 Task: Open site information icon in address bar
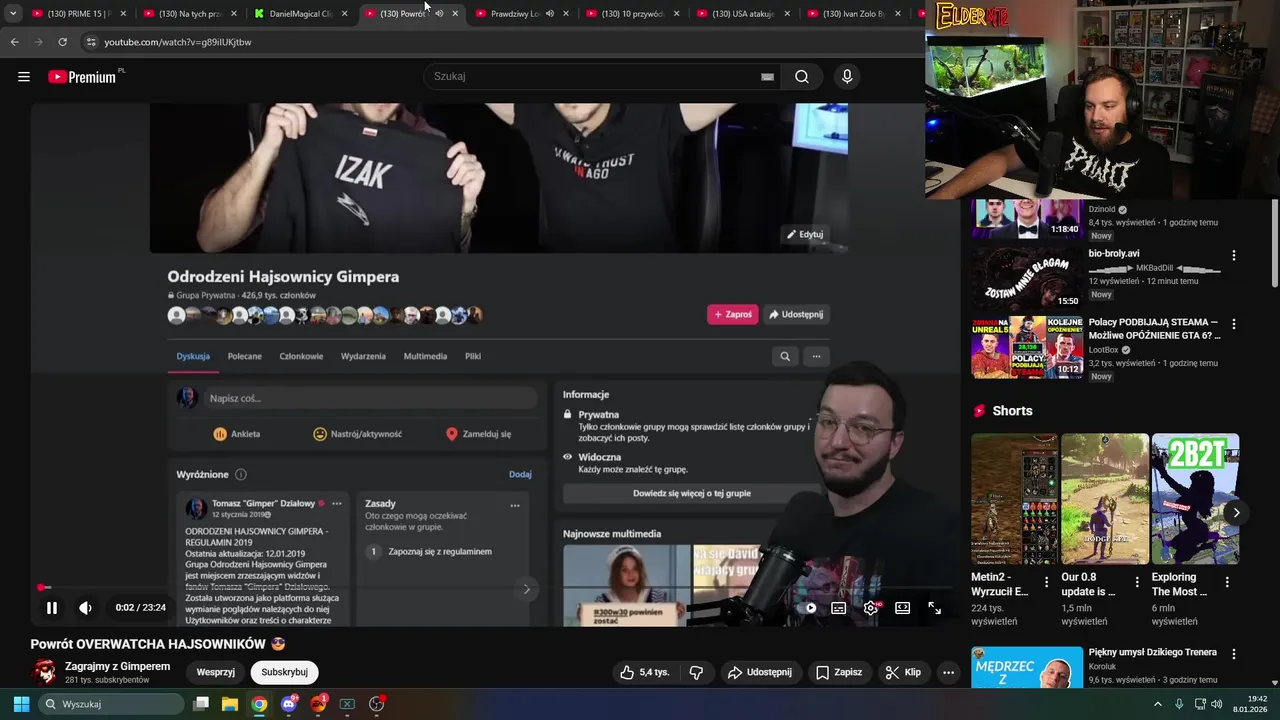(91, 42)
